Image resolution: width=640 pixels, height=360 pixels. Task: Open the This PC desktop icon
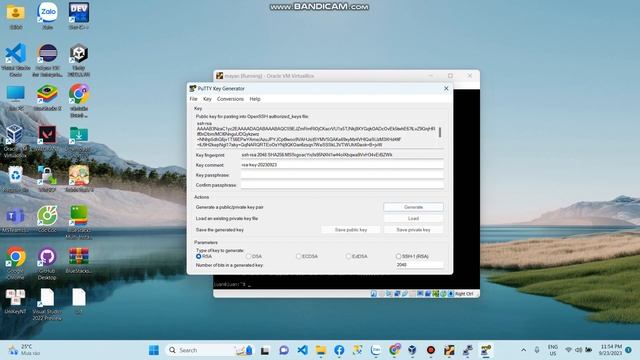pyautogui.click(x=16, y=98)
